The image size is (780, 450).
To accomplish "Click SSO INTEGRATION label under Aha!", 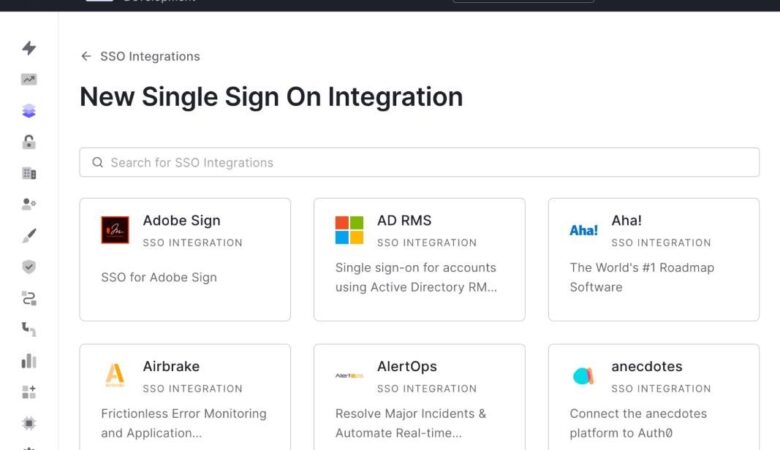I will point(661,243).
